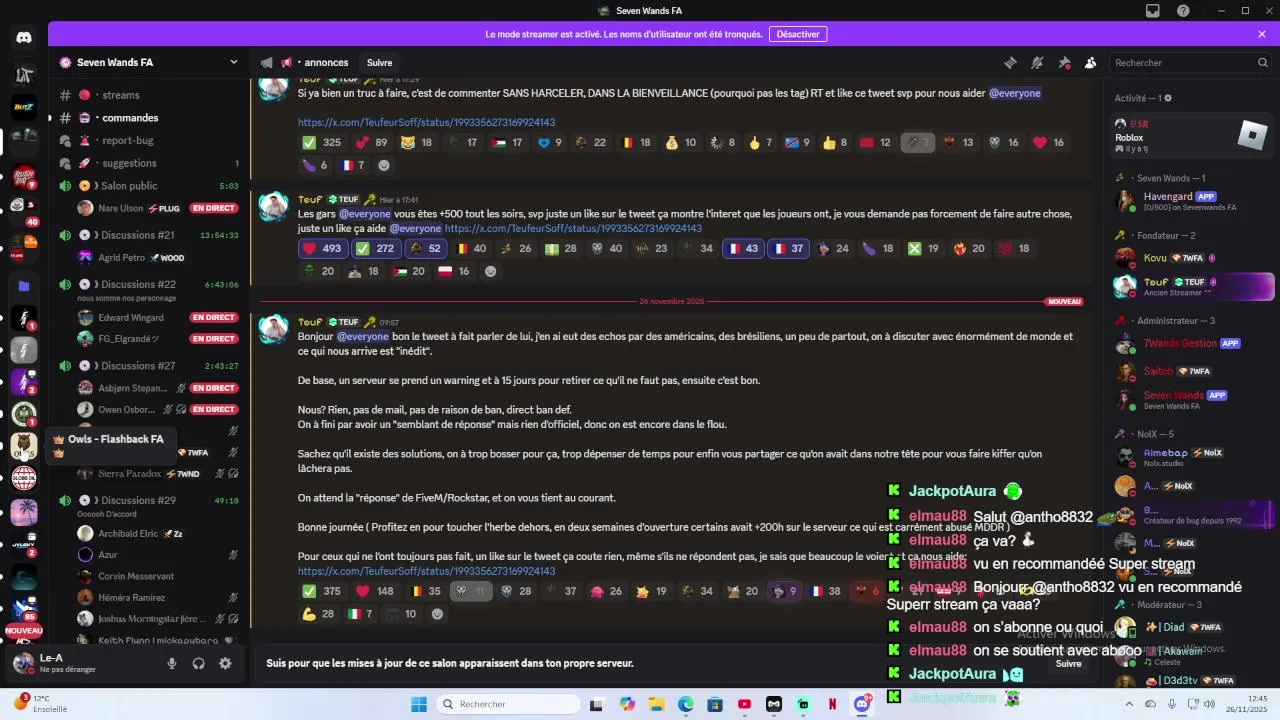This screenshot has width=1280, height=720.
Task: Toggle the green check 375 reaction
Action: pyautogui.click(x=322, y=591)
